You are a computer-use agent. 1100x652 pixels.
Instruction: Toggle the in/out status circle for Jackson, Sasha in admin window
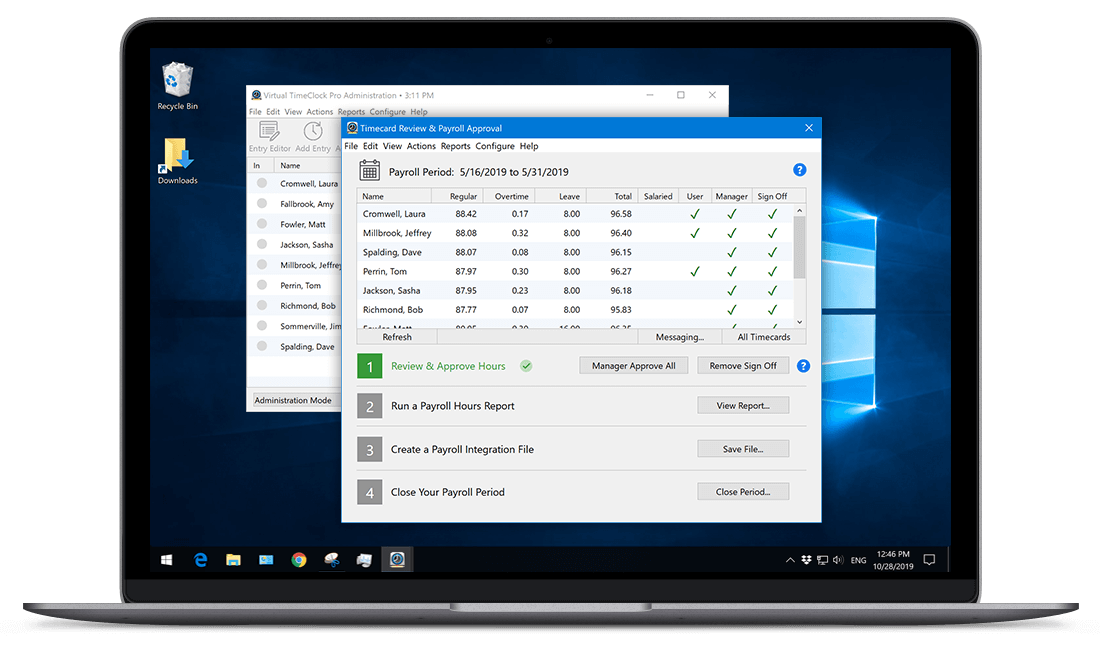point(262,244)
